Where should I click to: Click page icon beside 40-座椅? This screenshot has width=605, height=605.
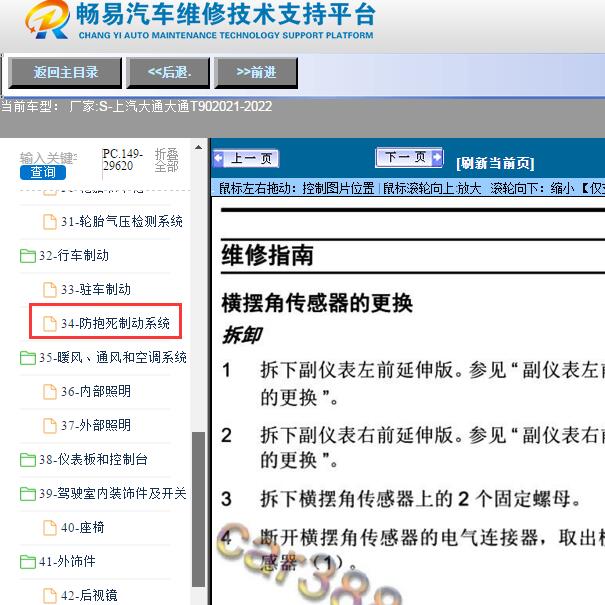[50, 527]
